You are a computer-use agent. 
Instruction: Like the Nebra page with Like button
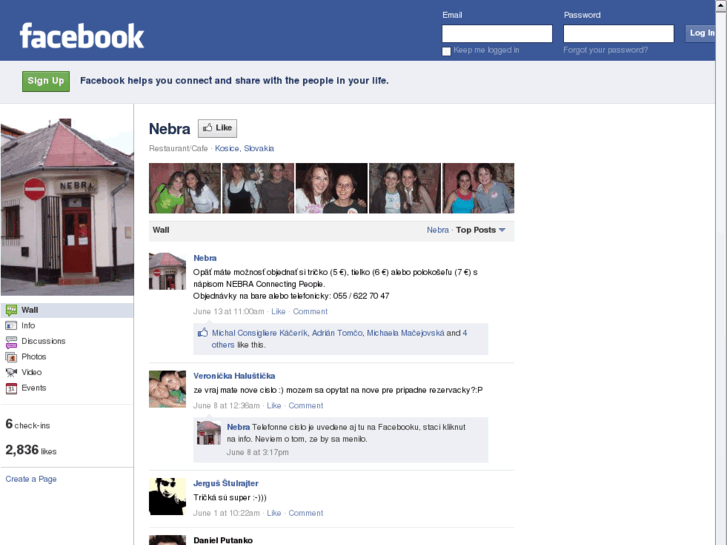point(217,128)
